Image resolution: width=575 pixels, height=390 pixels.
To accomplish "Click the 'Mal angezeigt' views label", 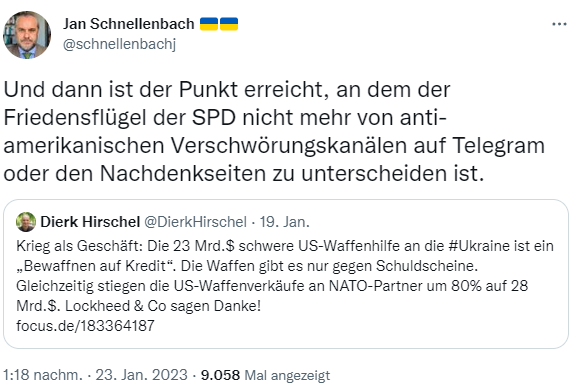I will (287, 376).
